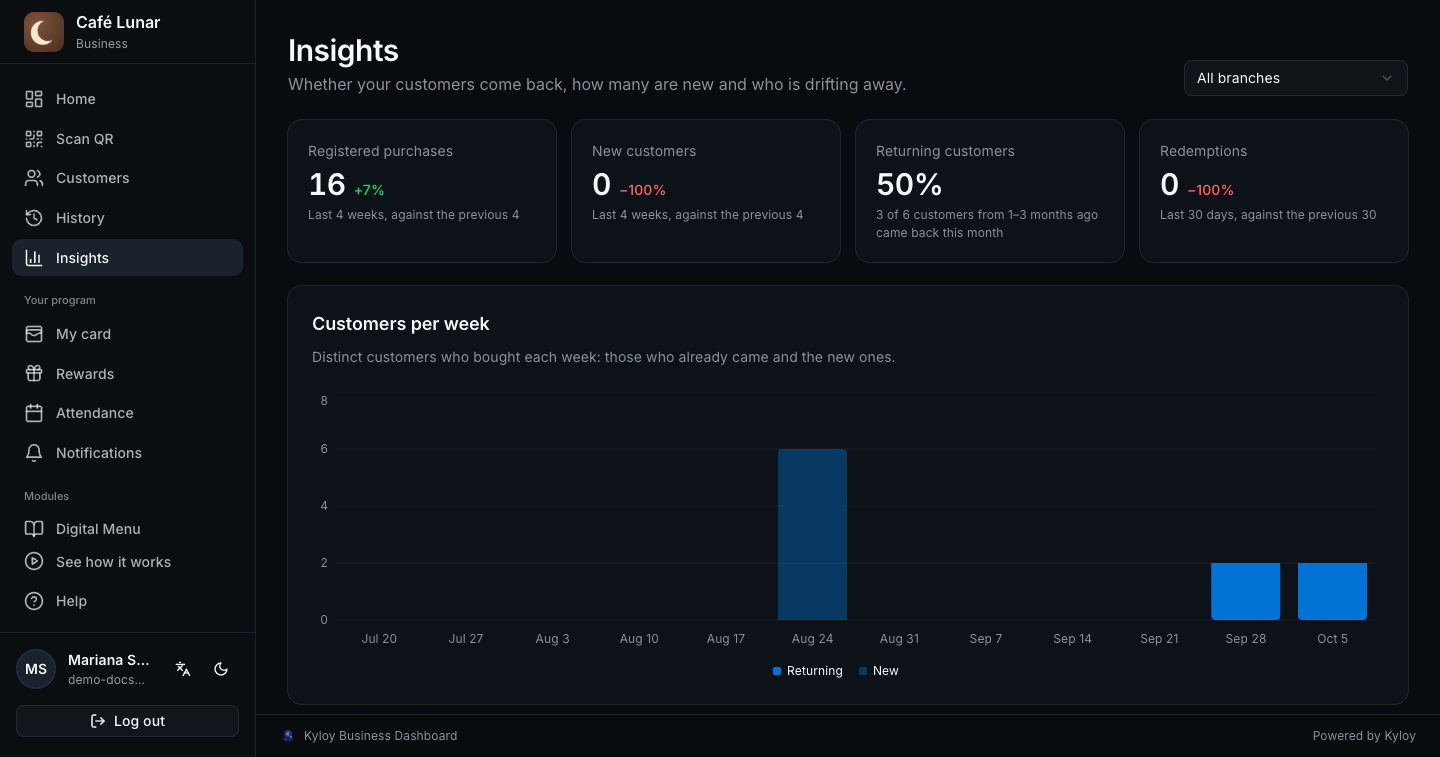
Task: Open the All branches dropdown
Action: point(1295,78)
